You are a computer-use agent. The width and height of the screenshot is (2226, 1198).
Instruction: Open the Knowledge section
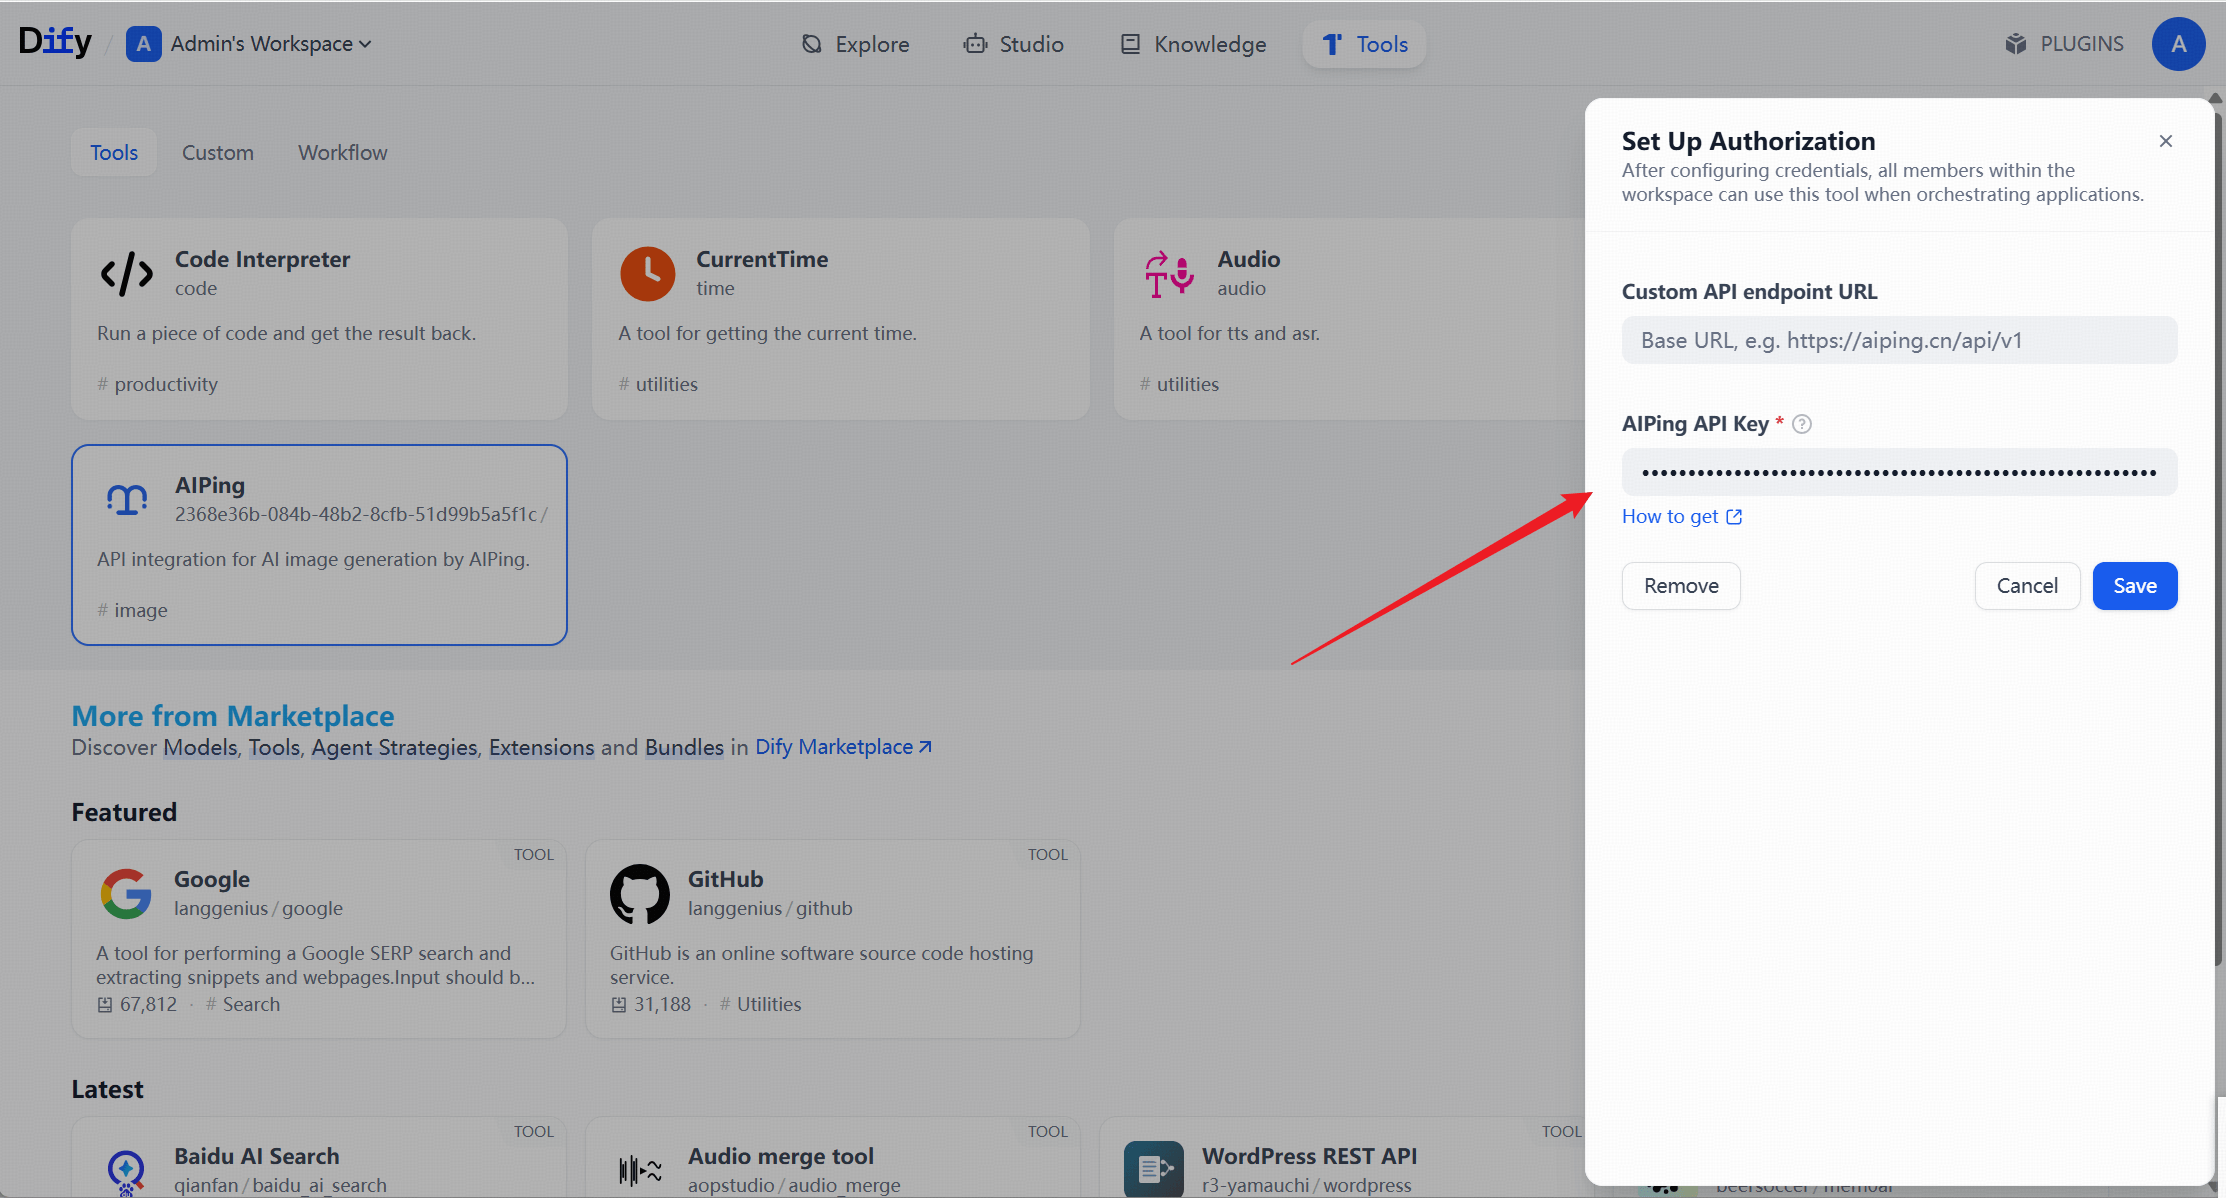click(1193, 44)
